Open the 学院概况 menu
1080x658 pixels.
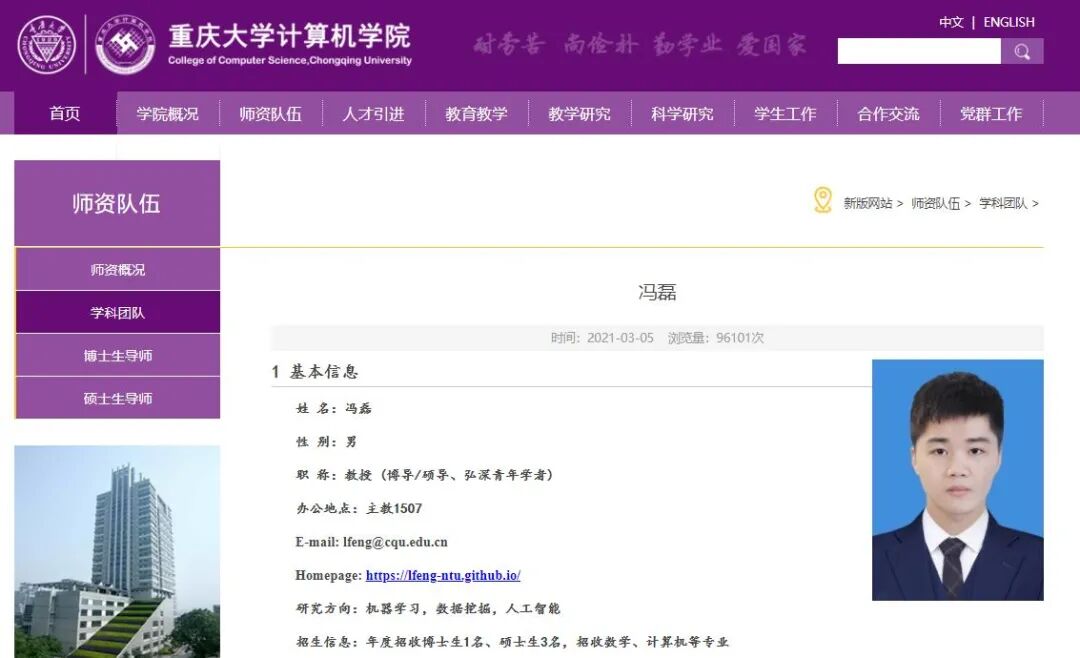pos(167,114)
